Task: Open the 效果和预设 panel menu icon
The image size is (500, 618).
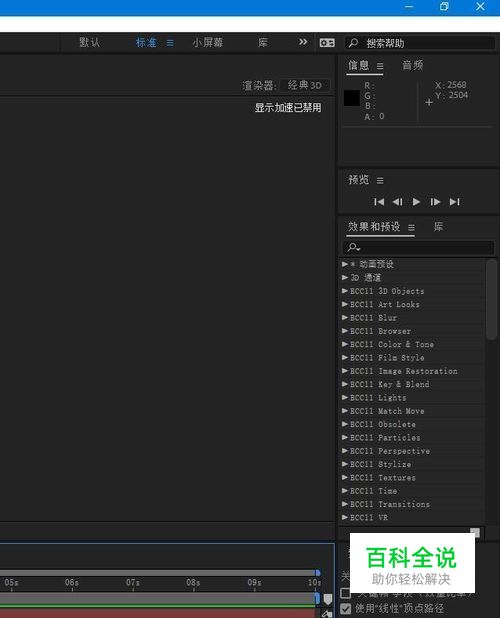Action: coord(411,228)
